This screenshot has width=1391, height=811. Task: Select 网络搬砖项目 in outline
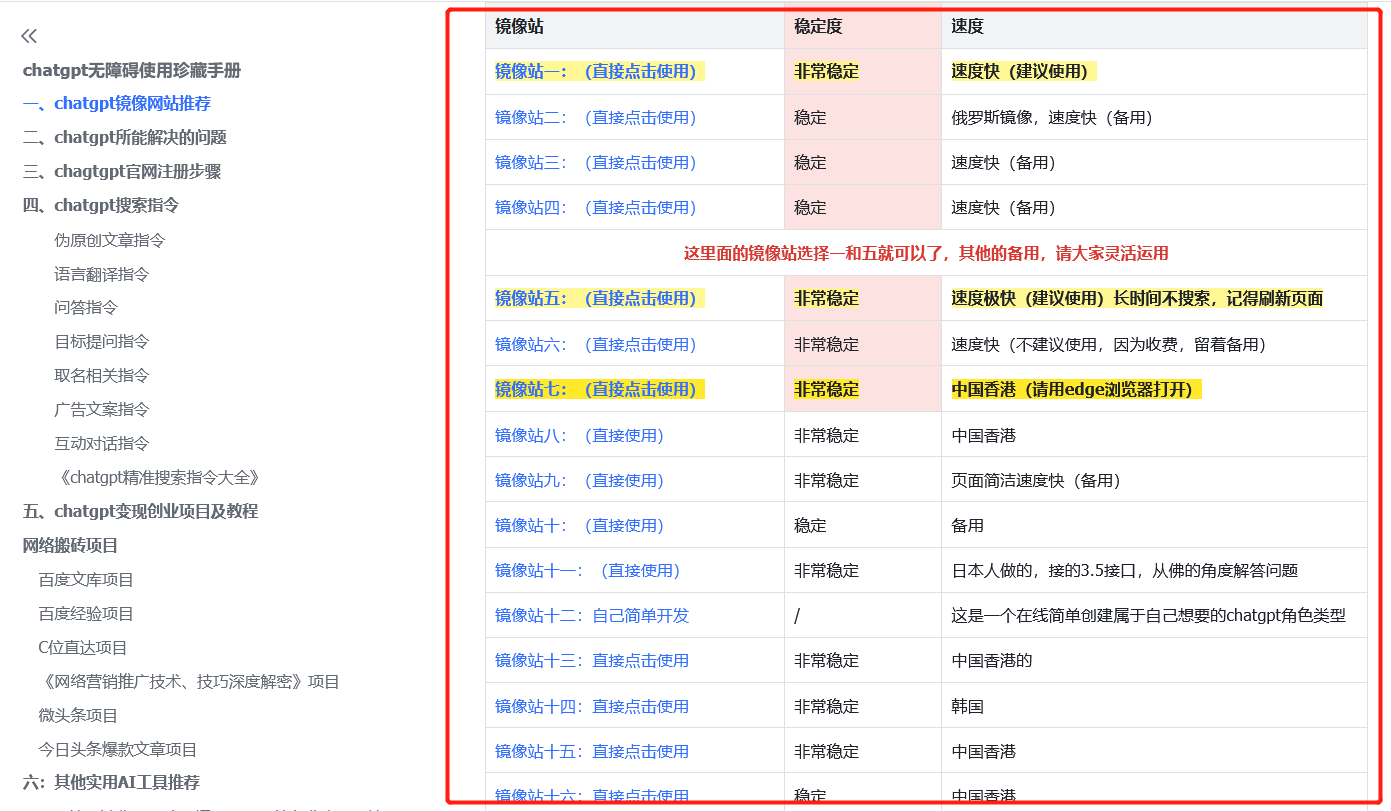[70, 545]
